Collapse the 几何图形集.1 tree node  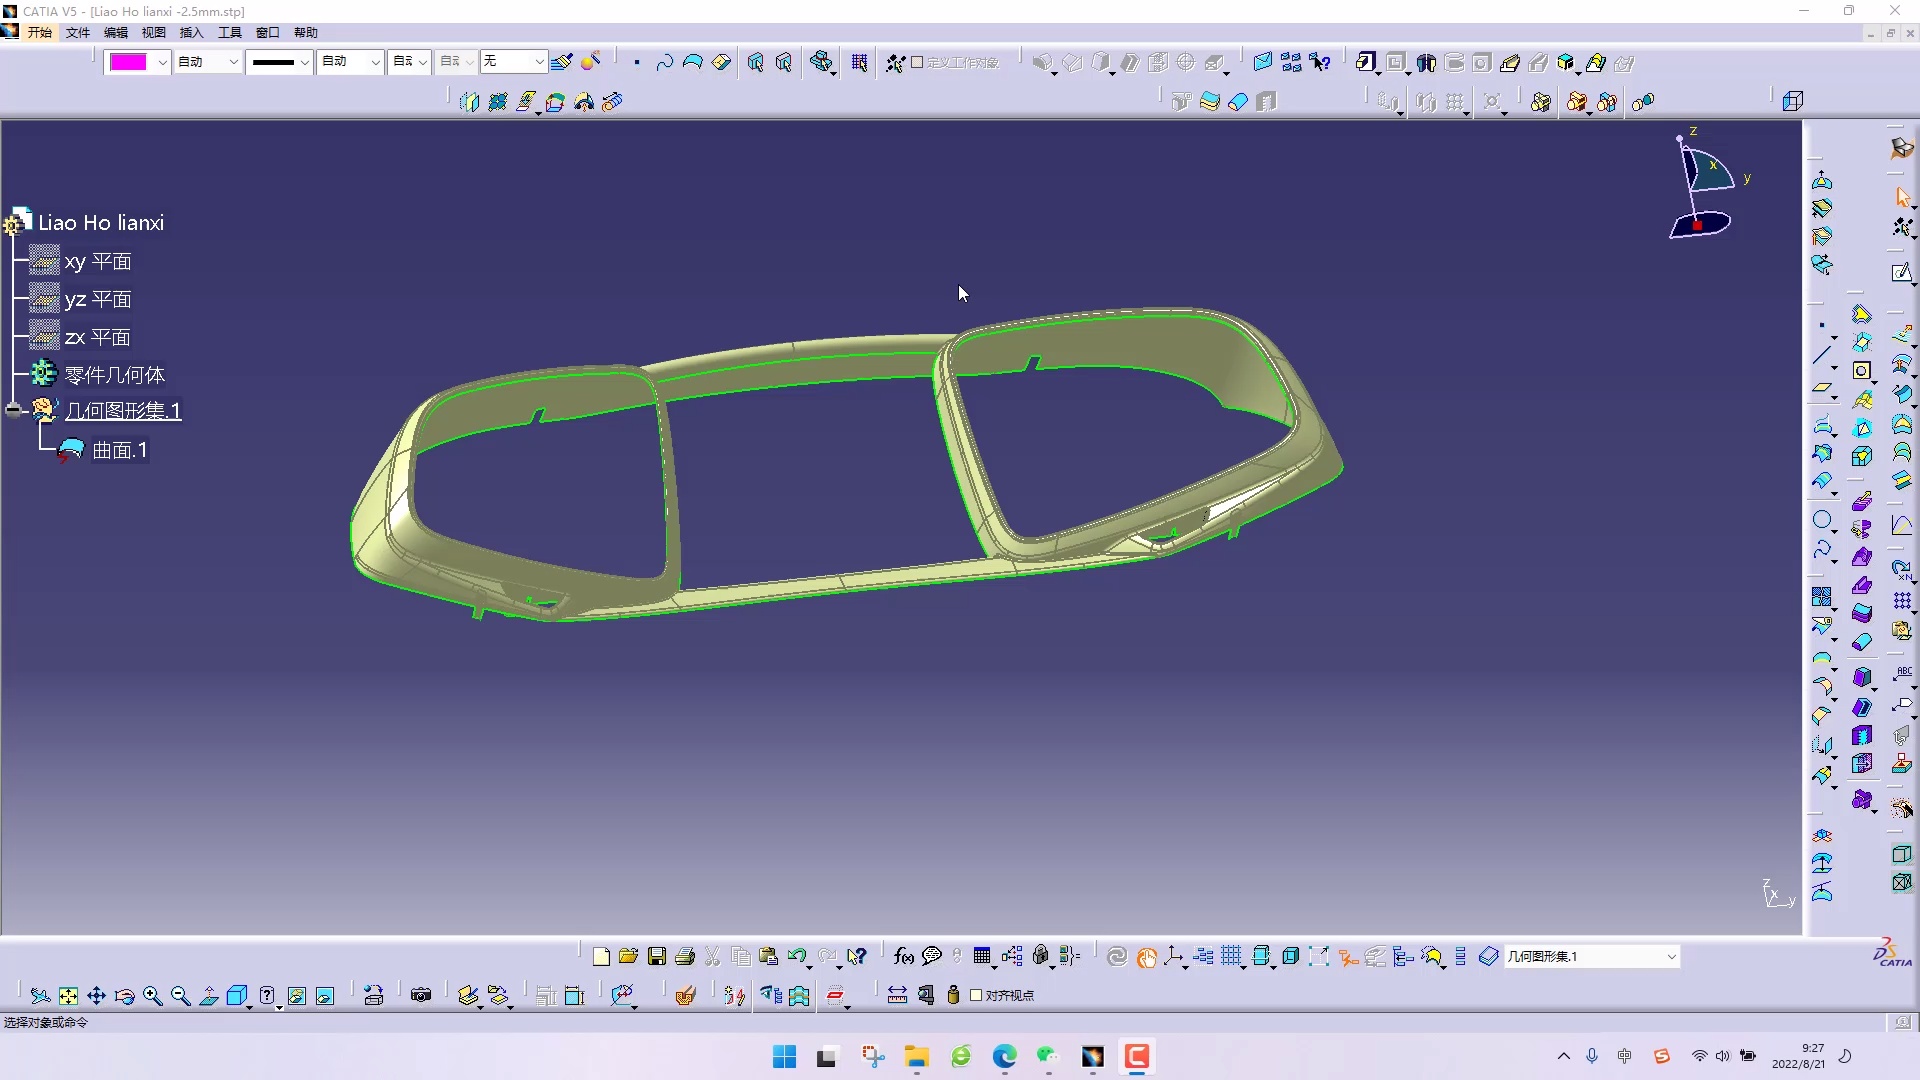[13, 410]
